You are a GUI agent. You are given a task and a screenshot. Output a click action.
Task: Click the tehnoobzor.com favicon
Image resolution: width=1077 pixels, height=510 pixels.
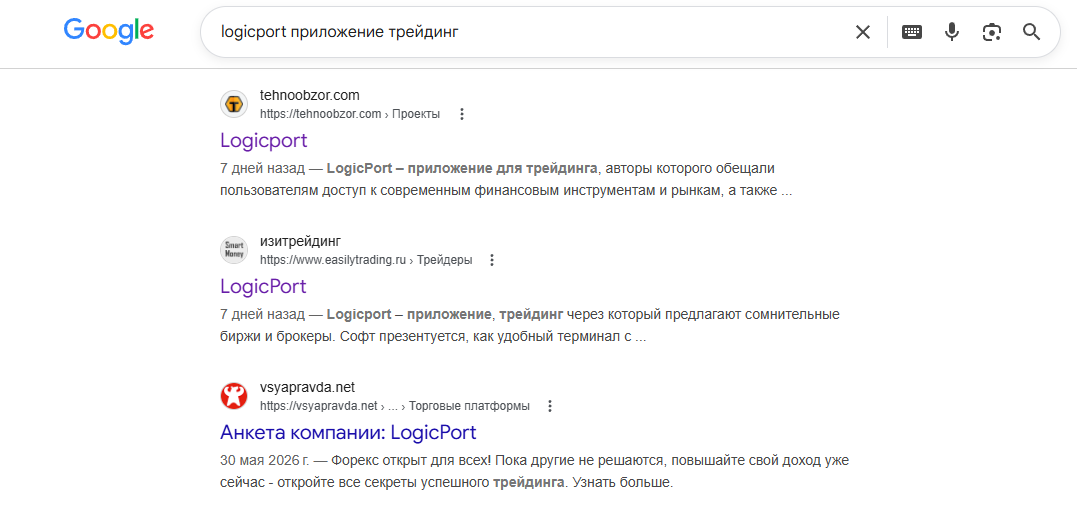click(234, 104)
